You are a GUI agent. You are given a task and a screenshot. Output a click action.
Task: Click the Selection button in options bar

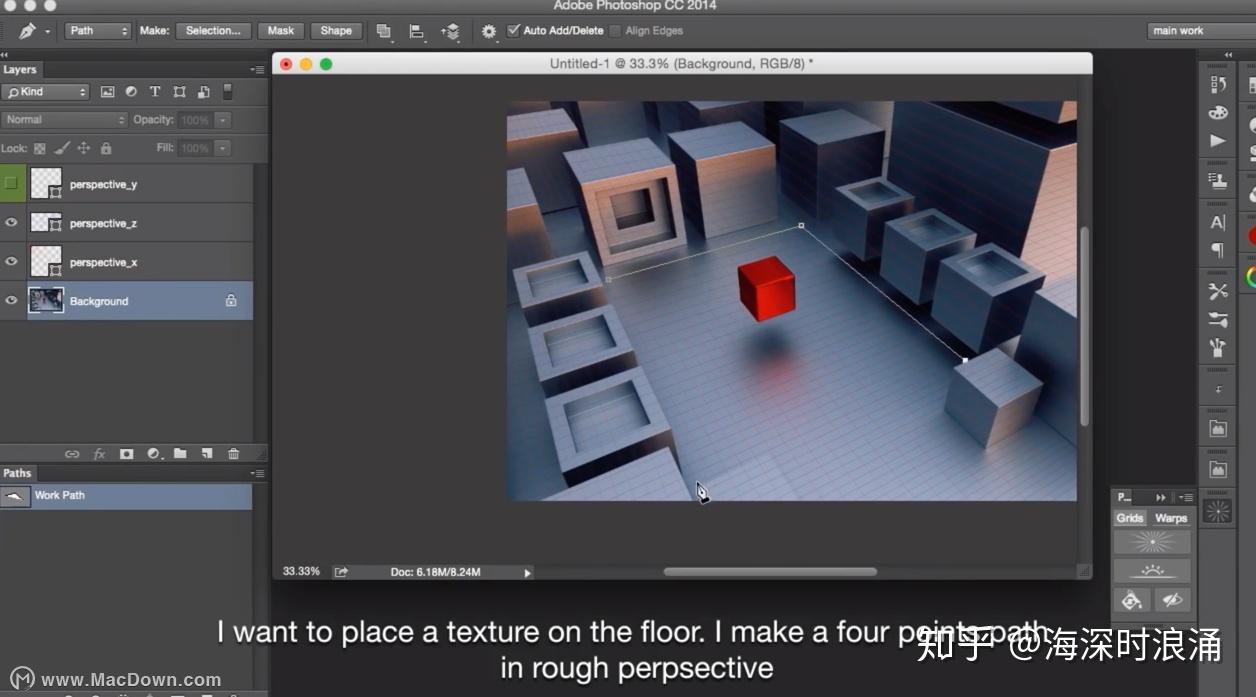coord(213,30)
